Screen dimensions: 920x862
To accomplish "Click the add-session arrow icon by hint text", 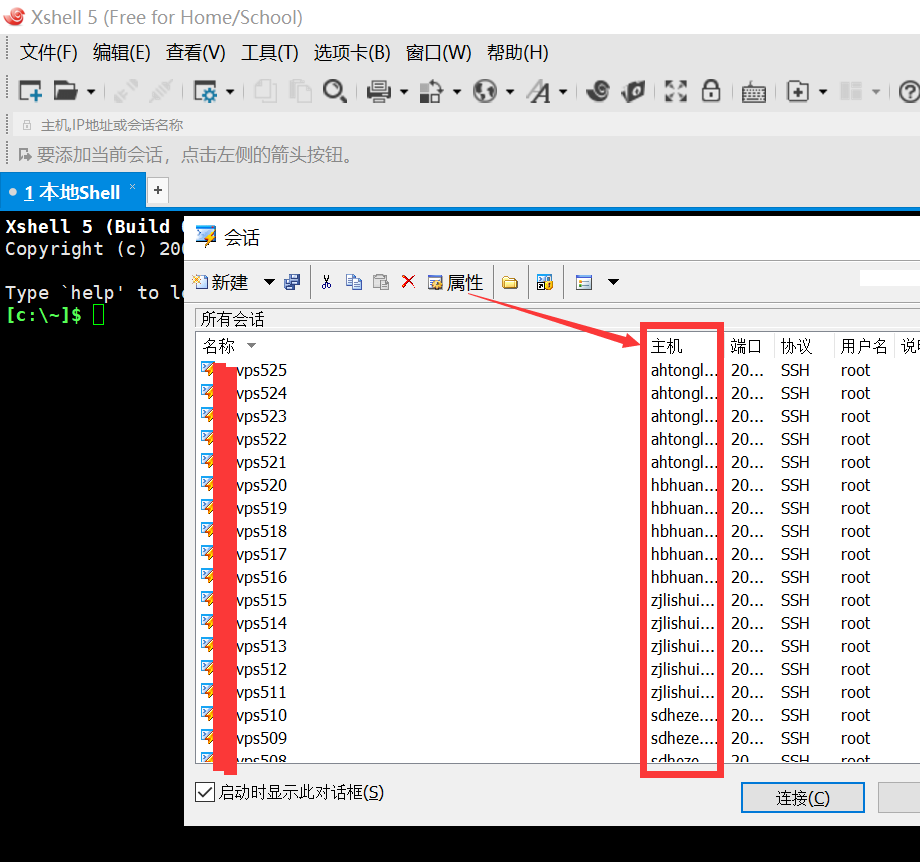I will point(24,155).
